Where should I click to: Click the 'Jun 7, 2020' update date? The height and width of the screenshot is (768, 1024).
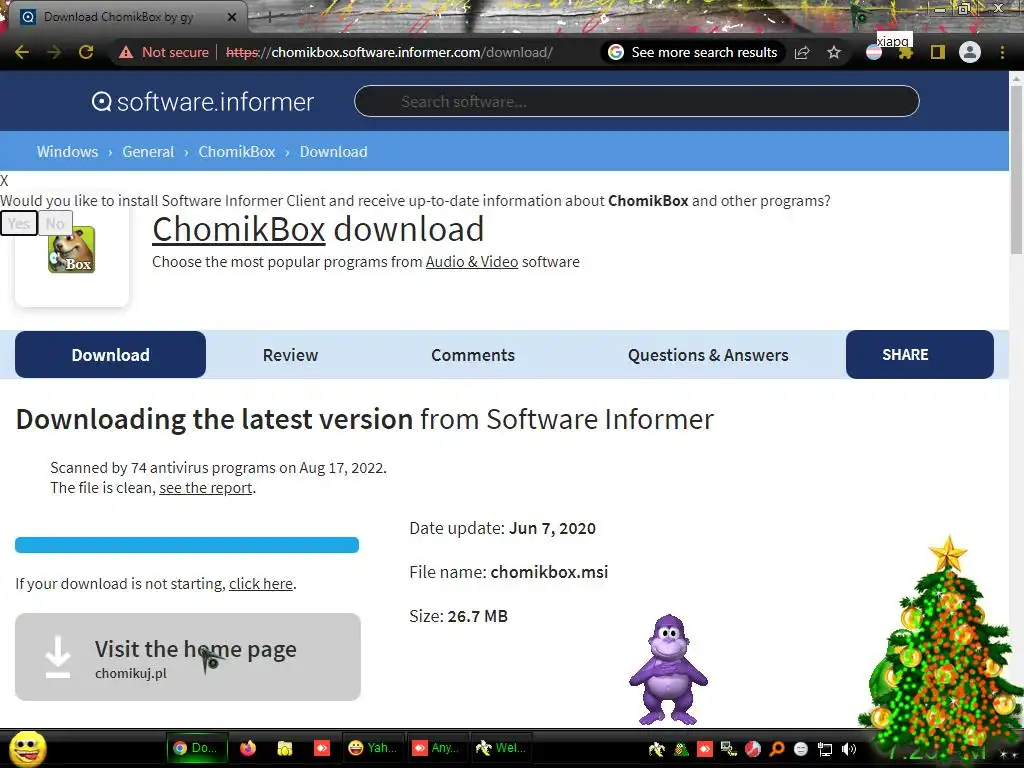552,528
